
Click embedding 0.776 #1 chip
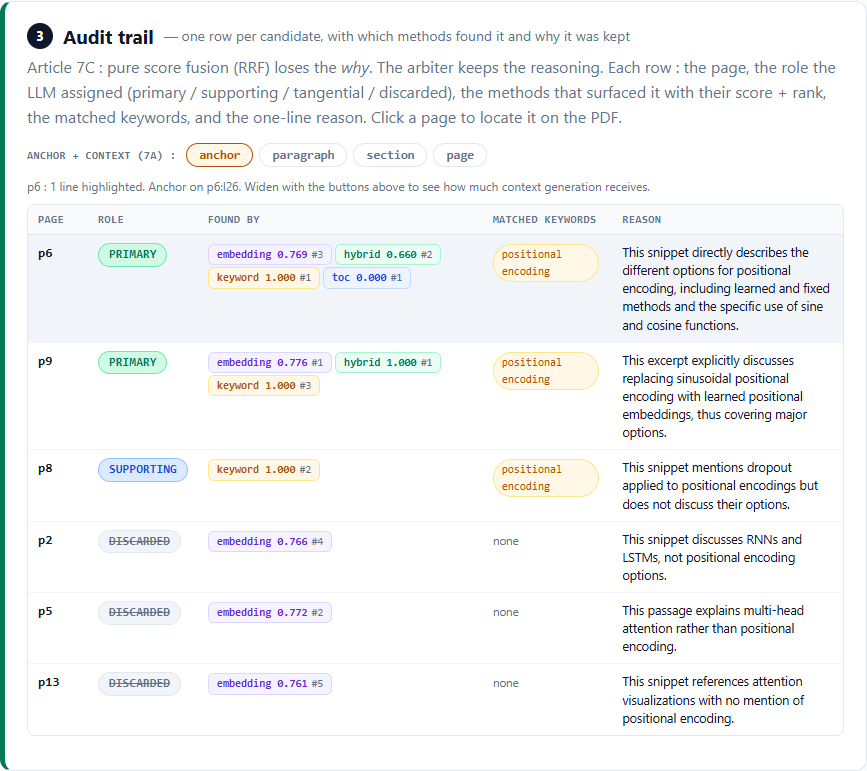(x=270, y=362)
